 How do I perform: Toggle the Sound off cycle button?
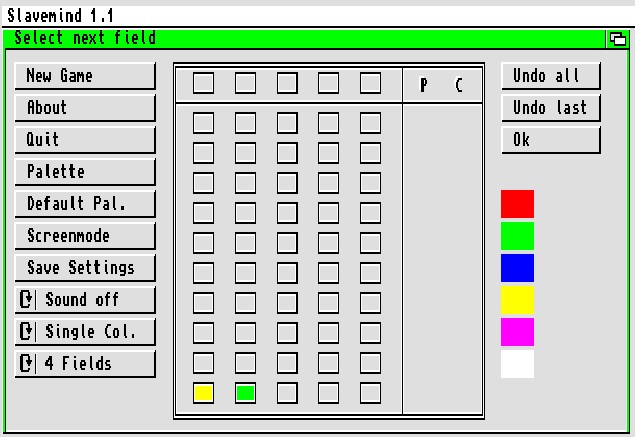85,300
